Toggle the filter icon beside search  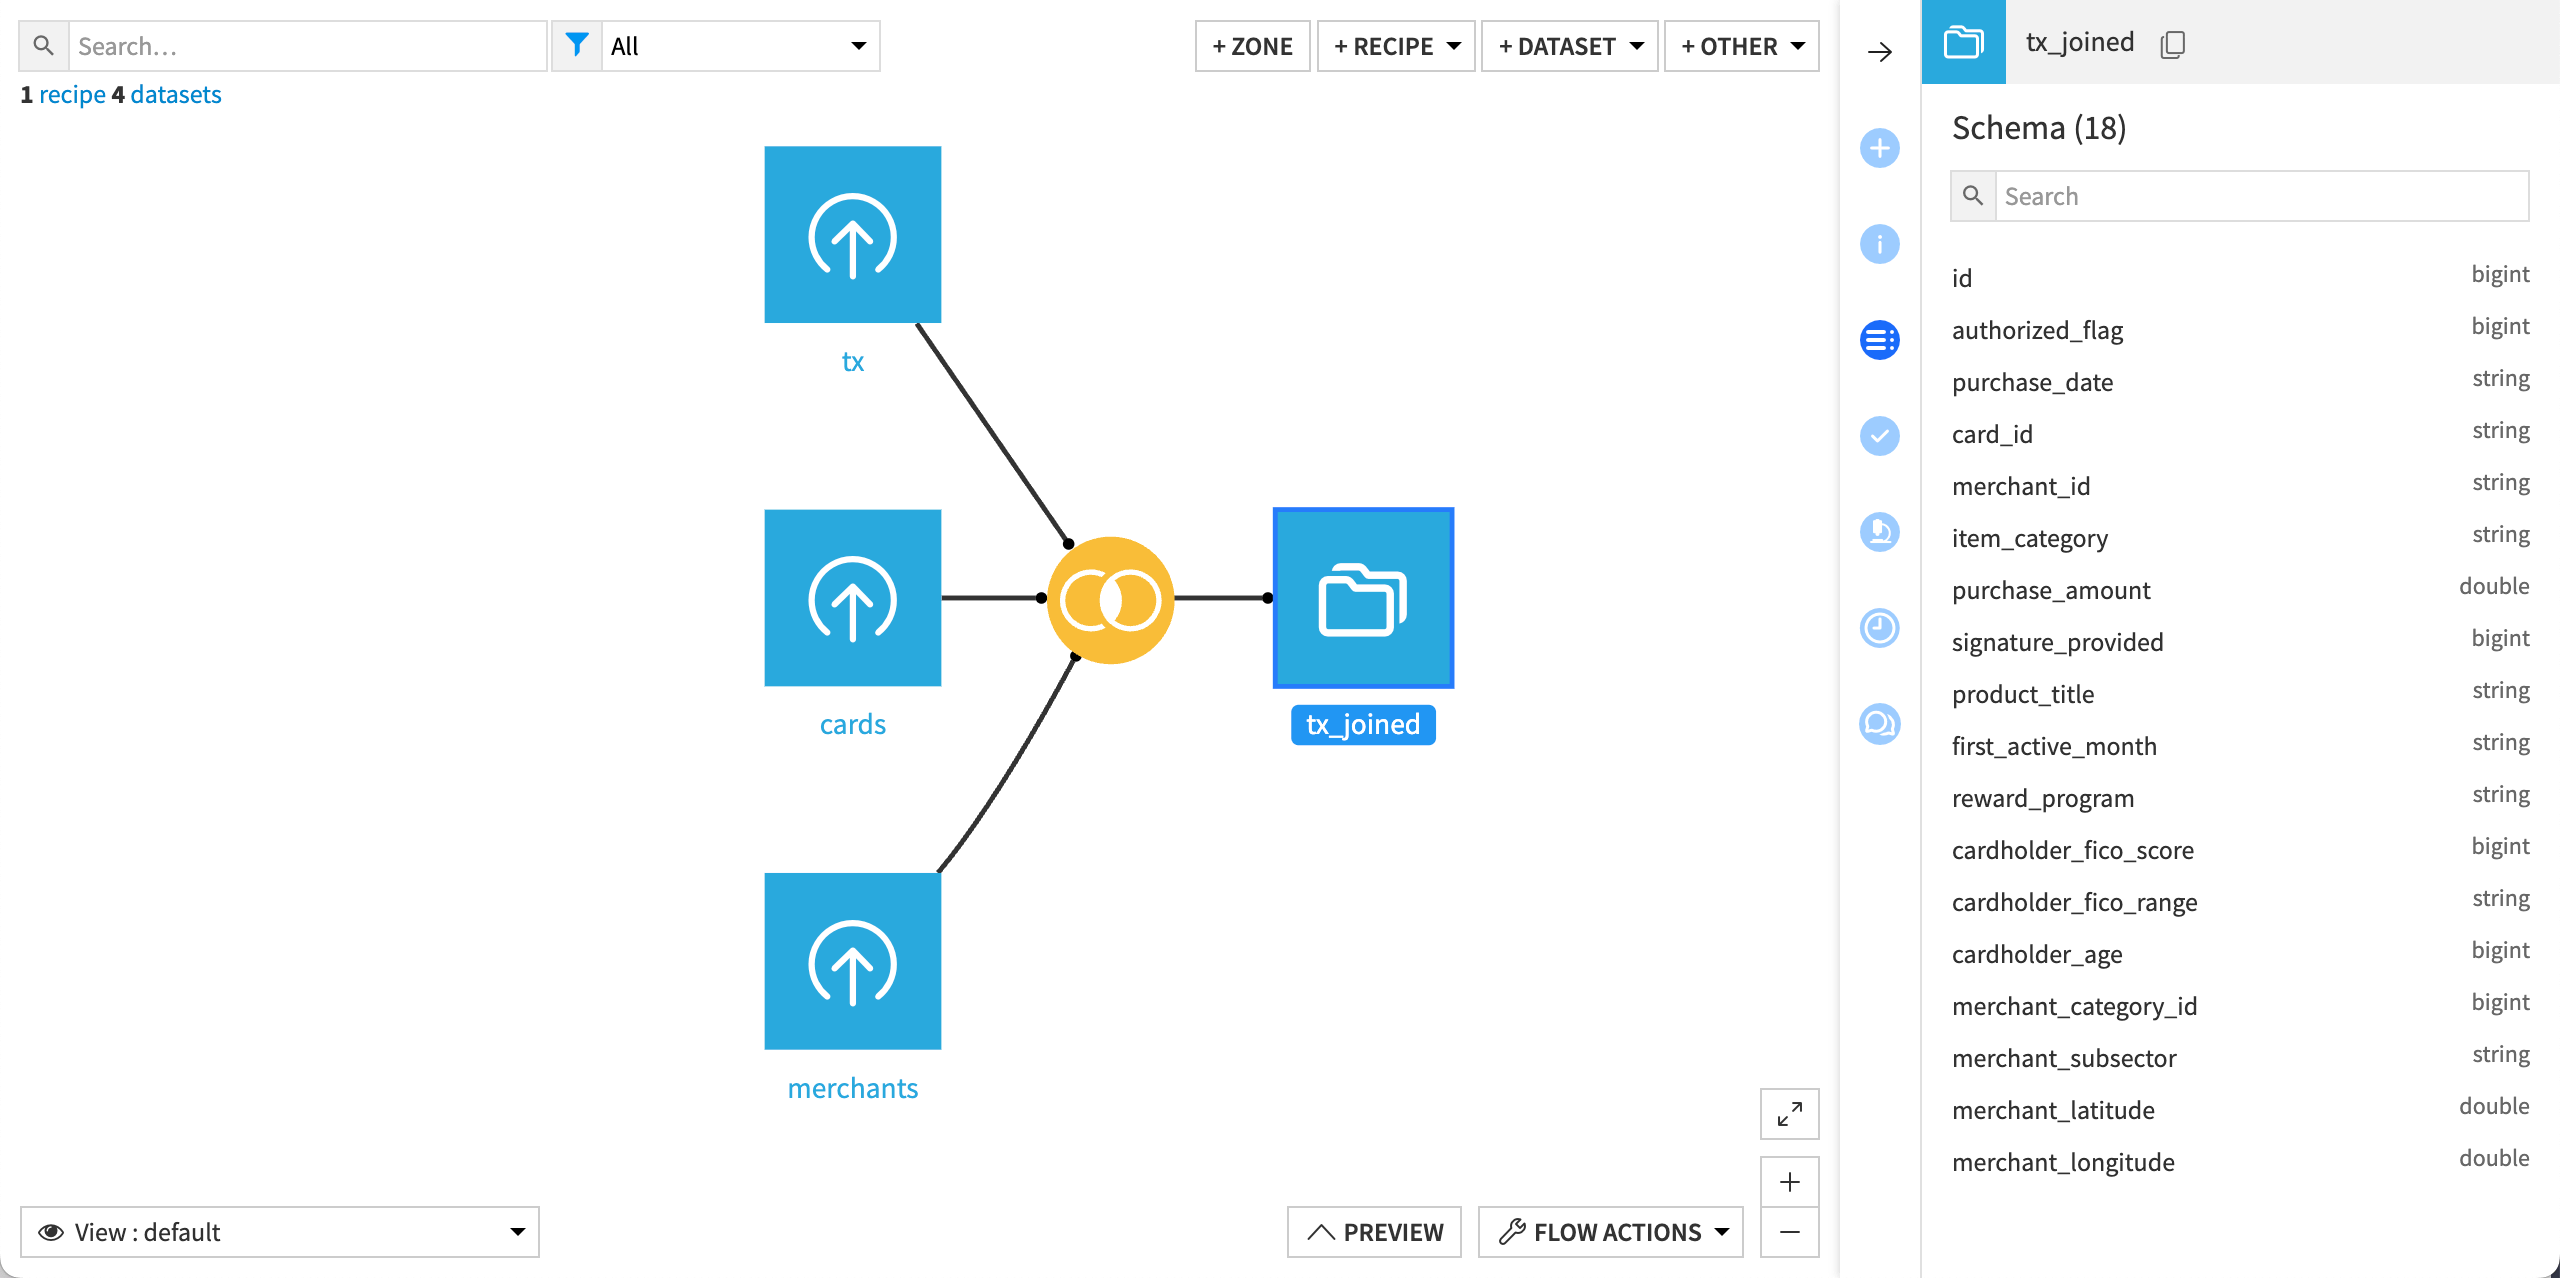point(578,45)
